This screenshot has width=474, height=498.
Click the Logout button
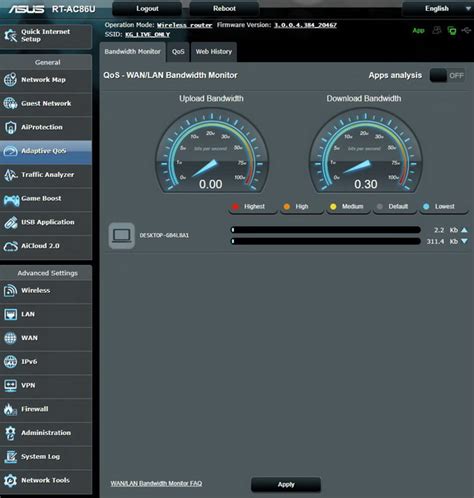click(x=147, y=9)
